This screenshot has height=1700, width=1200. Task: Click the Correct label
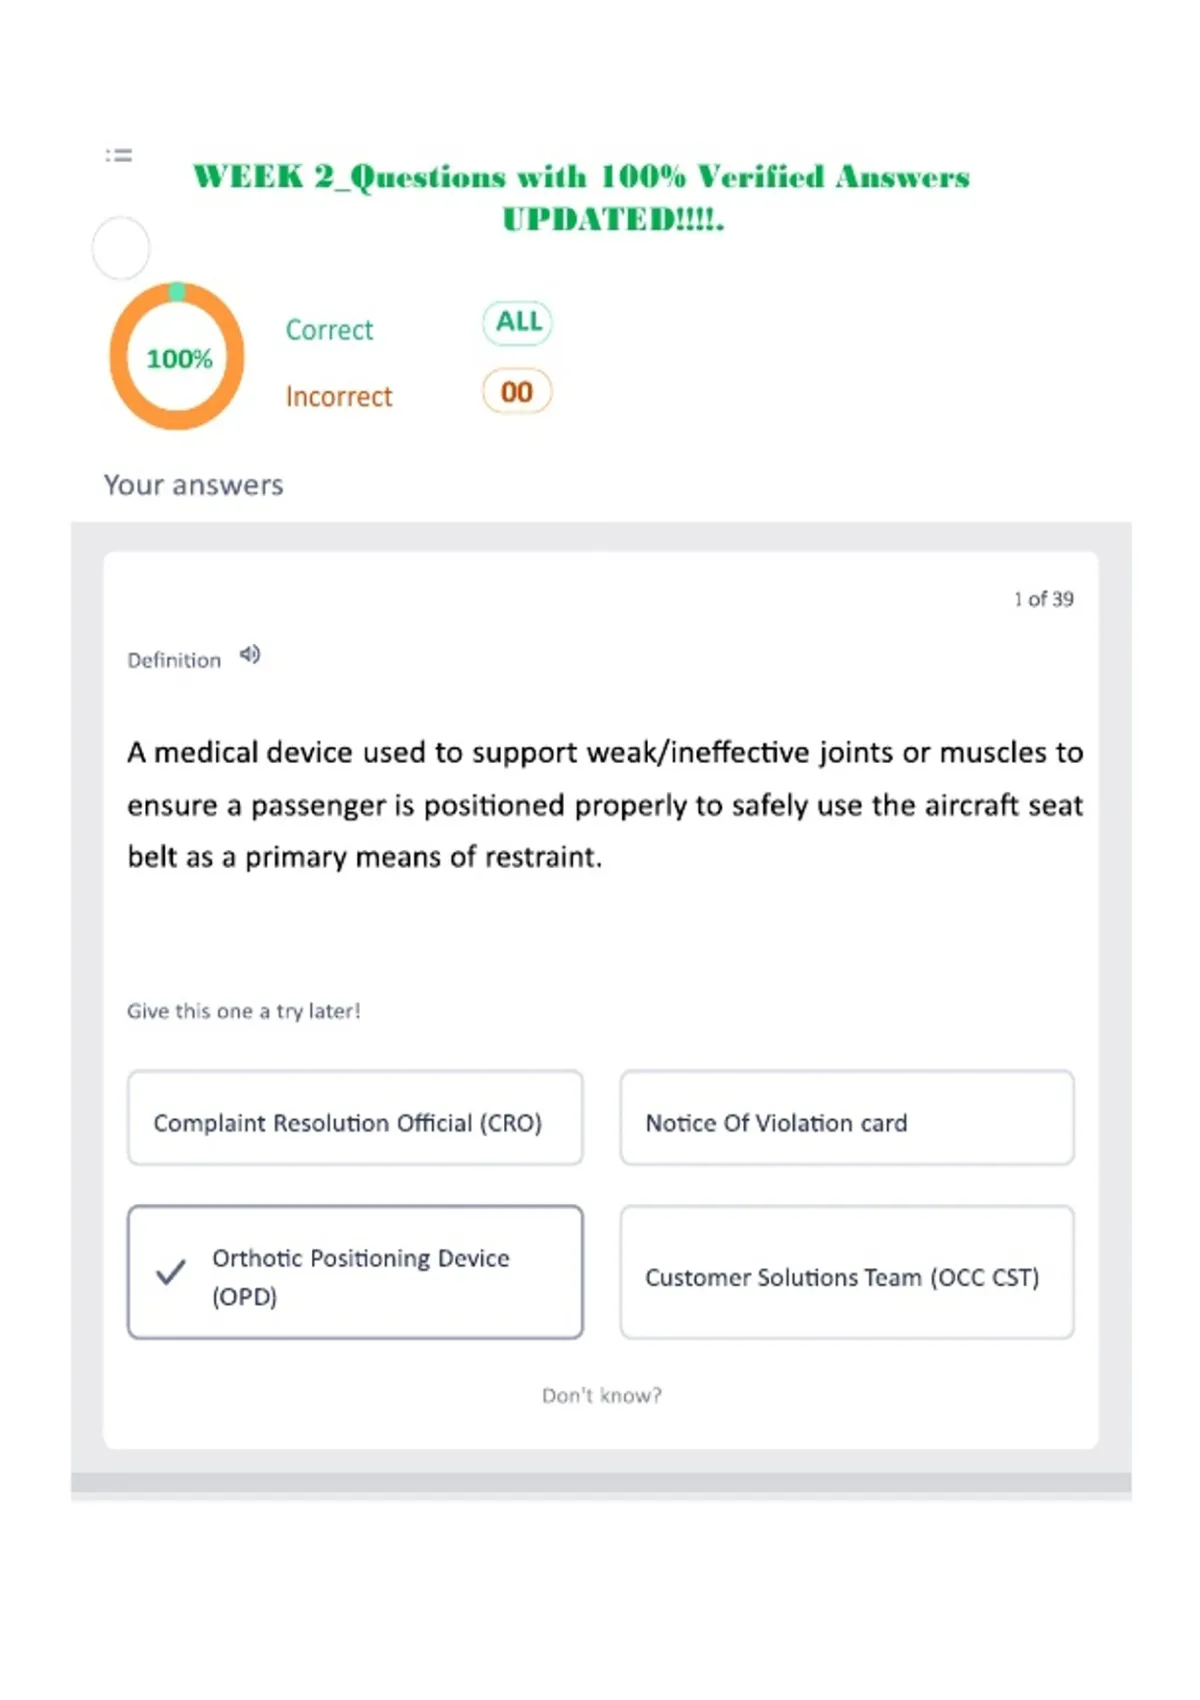click(x=329, y=330)
